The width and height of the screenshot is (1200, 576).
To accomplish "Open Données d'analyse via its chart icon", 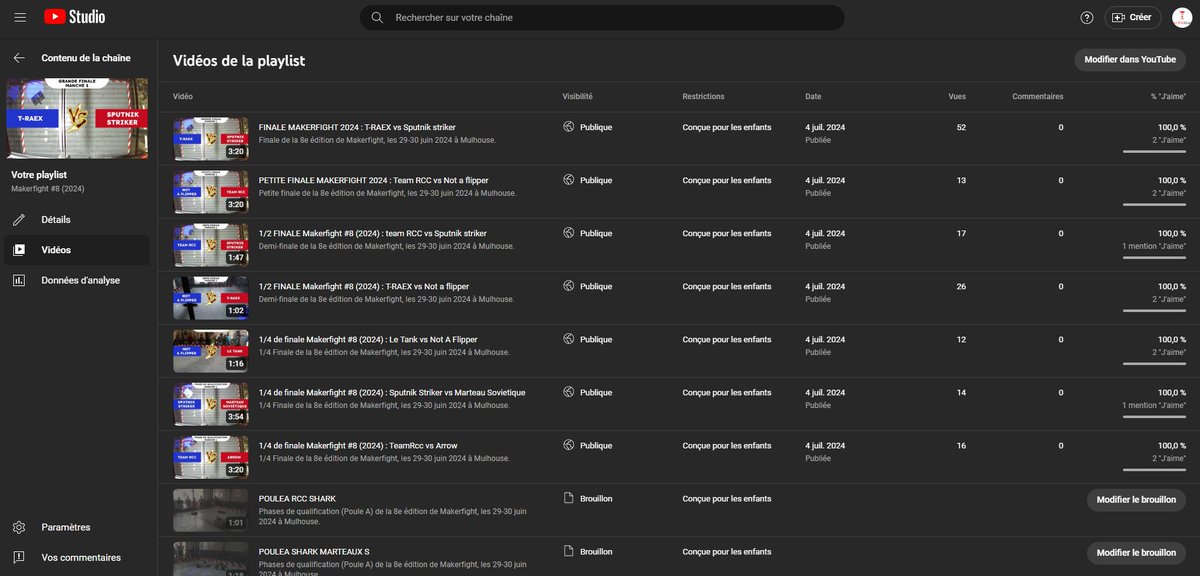I will (20, 280).
